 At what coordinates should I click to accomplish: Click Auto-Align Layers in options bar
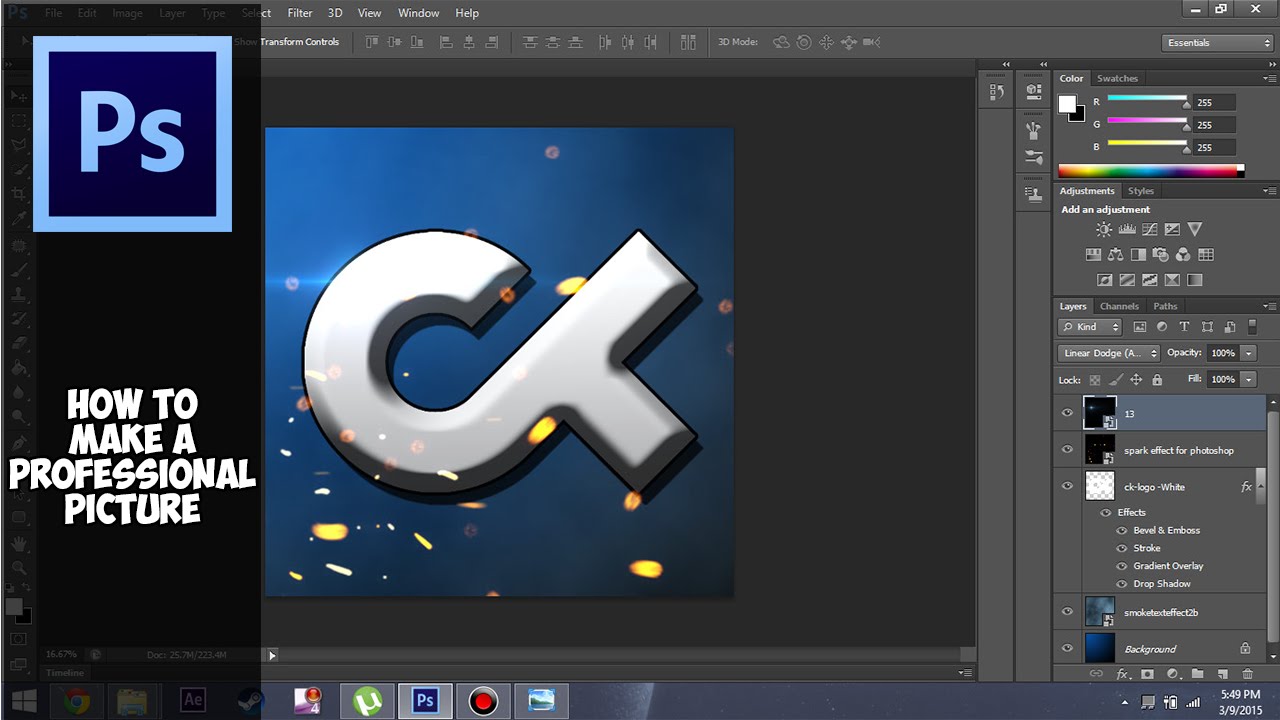[688, 42]
